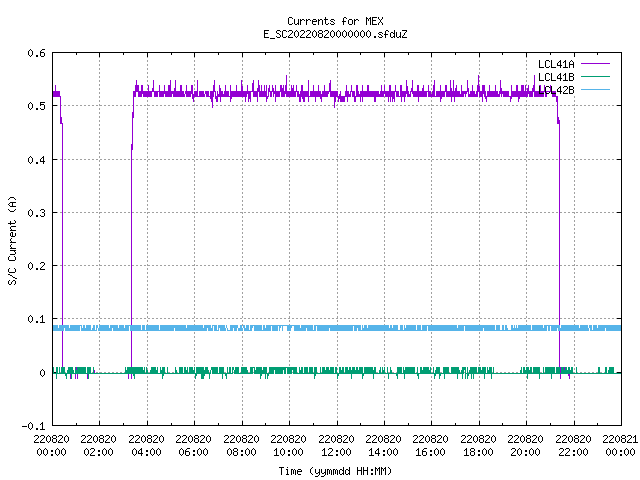
Task: Click the x-axis label 'Time (yymmdd HH:MM)'
Action: coord(335,471)
